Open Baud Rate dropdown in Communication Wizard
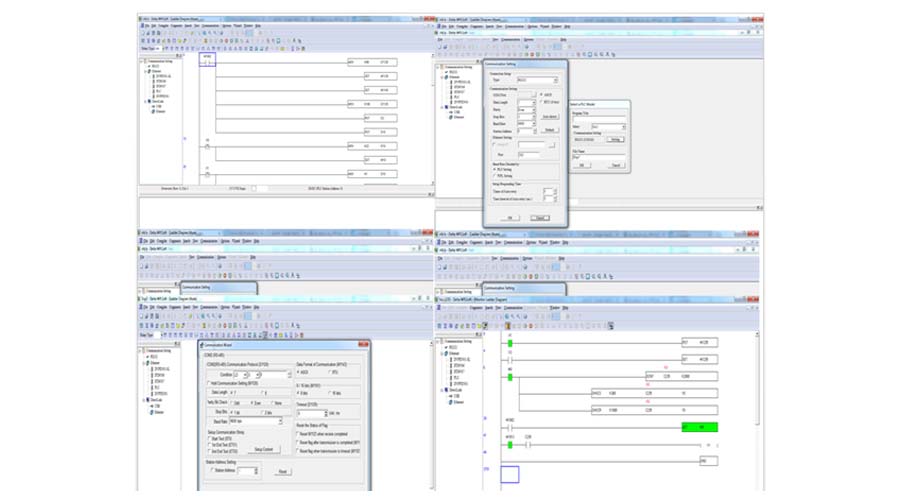The width and height of the screenshot is (900, 500). tap(255, 421)
